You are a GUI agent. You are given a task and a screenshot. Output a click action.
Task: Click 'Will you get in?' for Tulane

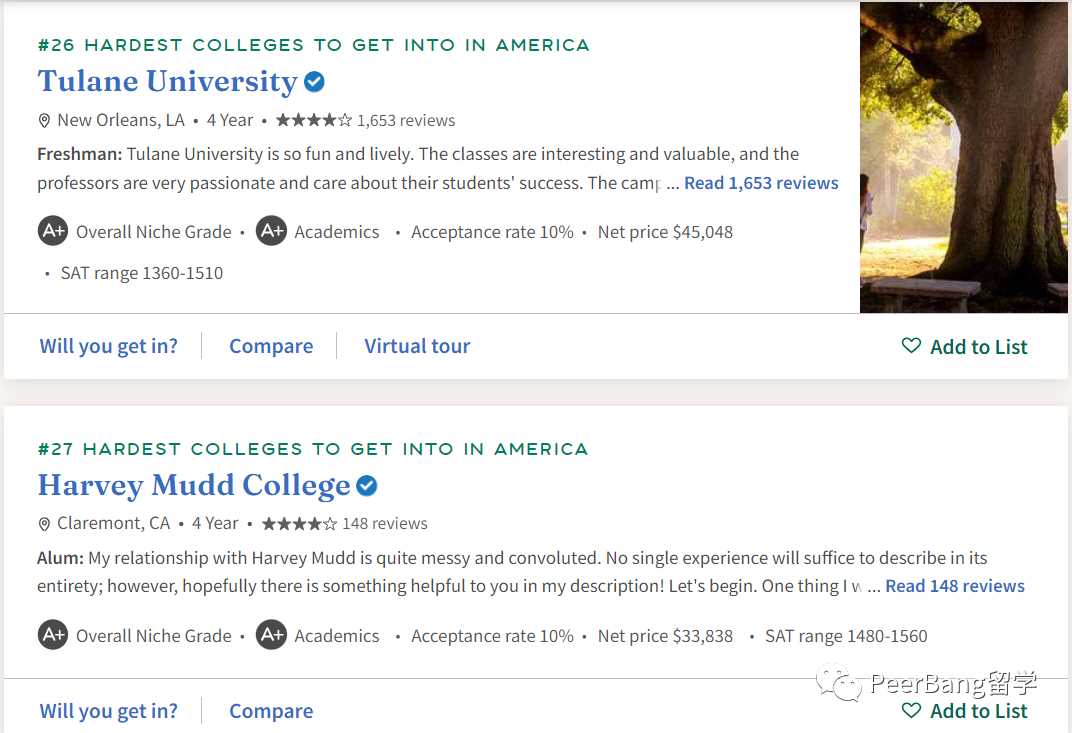108,346
